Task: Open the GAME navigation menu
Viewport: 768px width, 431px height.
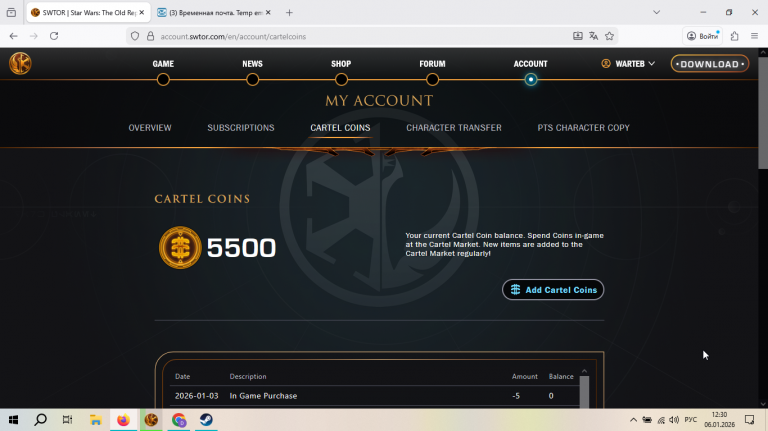Action: point(163,64)
